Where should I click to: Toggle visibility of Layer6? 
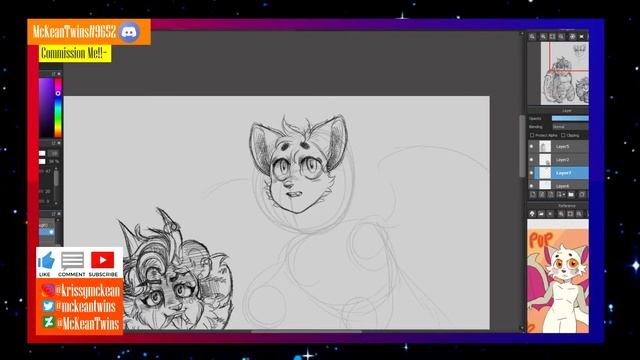[x=531, y=186]
